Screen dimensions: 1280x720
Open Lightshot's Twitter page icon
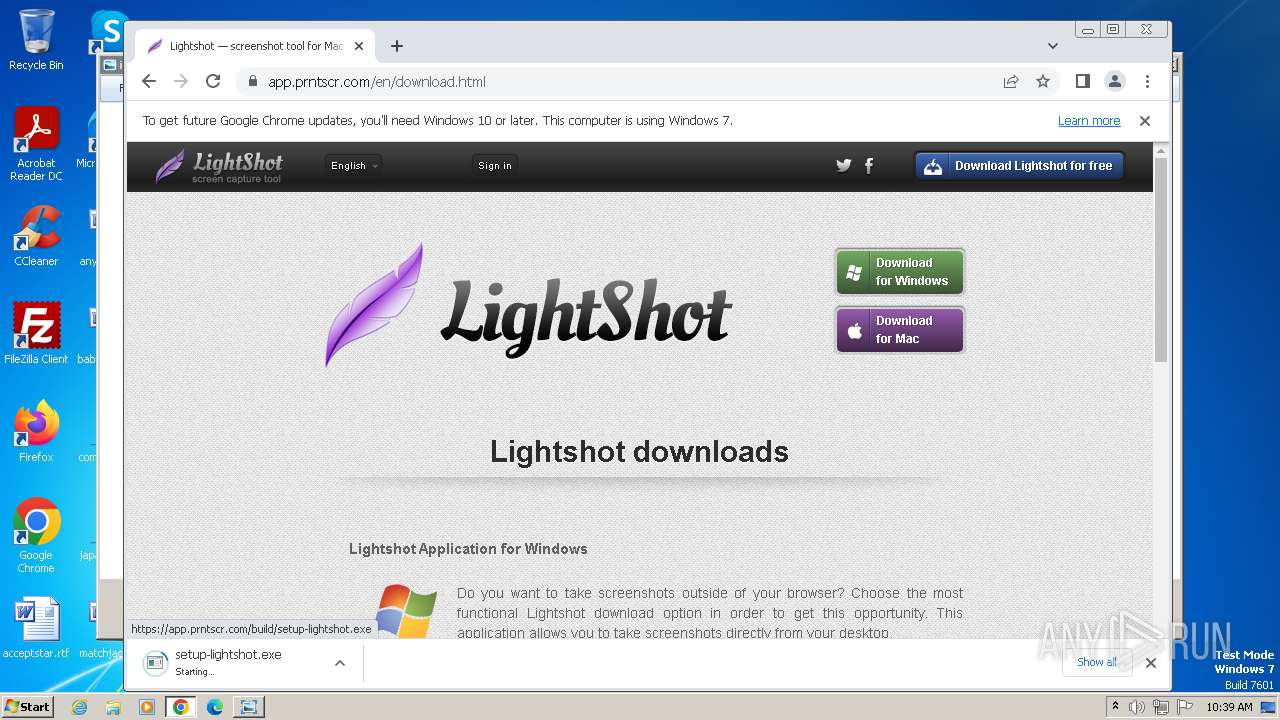(844, 166)
